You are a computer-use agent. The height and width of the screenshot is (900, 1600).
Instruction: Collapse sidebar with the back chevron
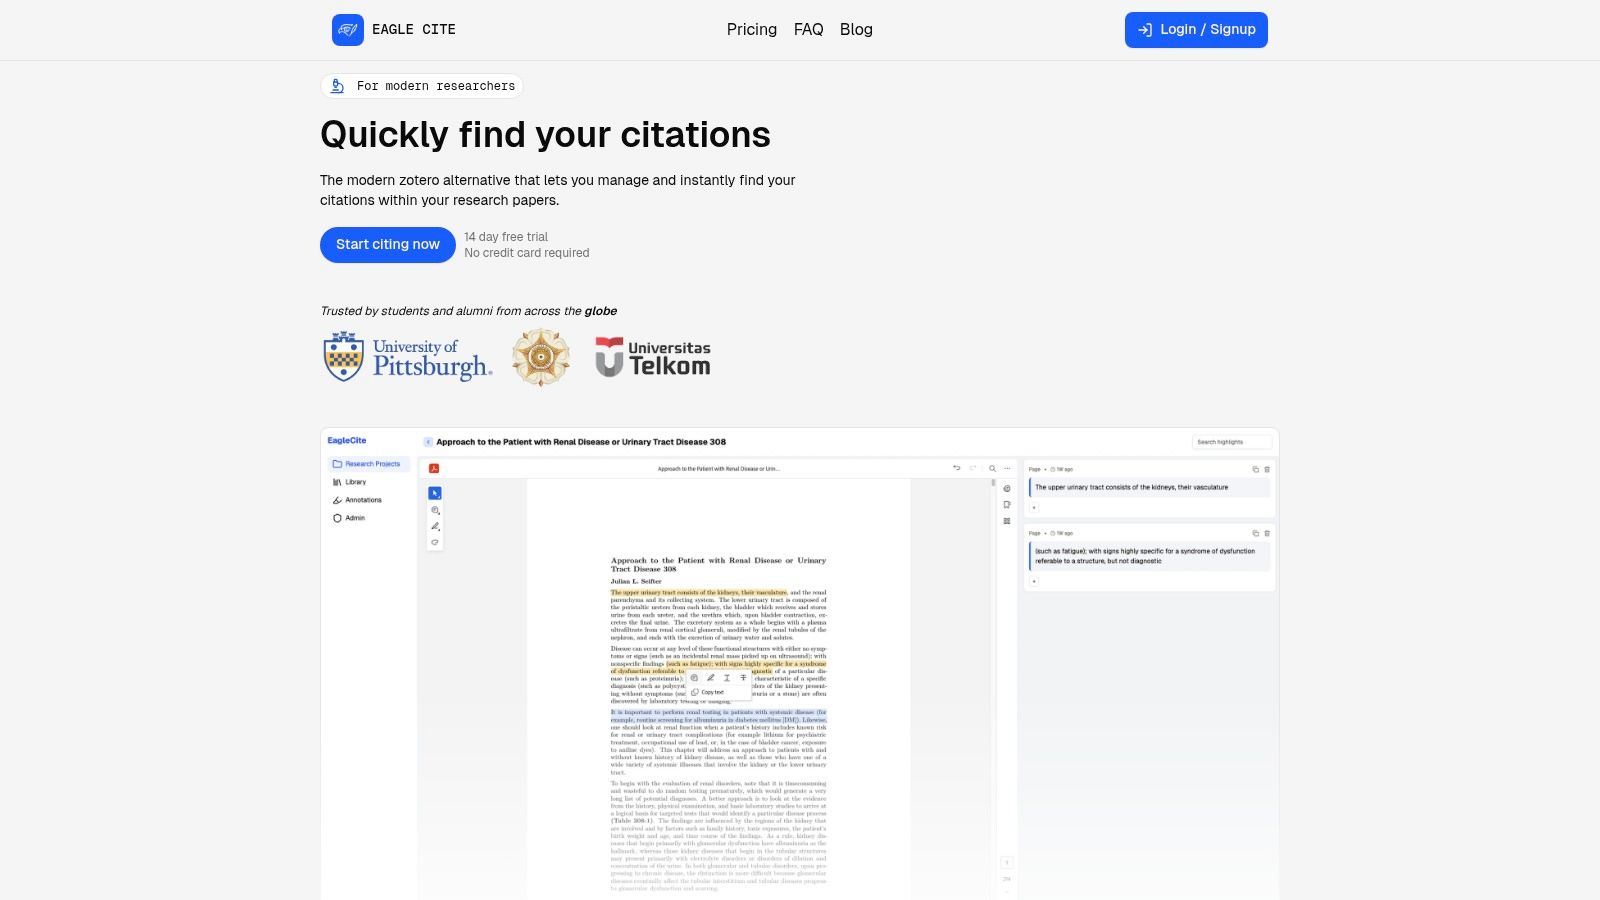(x=428, y=442)
